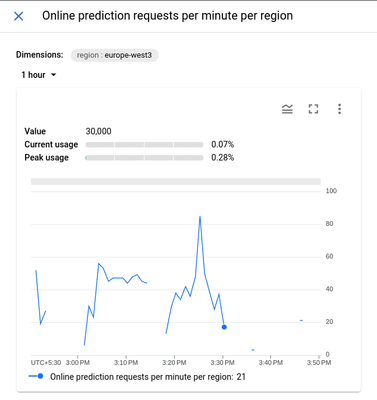This screenshot has height=400, width=377.
Task: Click the dropdown arrow beside 1 hour
Action: click(53, 75)
